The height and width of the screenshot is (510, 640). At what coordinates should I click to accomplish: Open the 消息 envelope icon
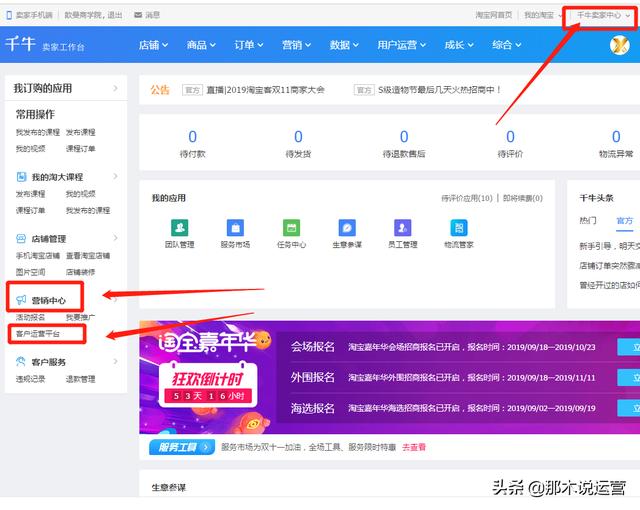pyautogui.click(x=138, y=15)
